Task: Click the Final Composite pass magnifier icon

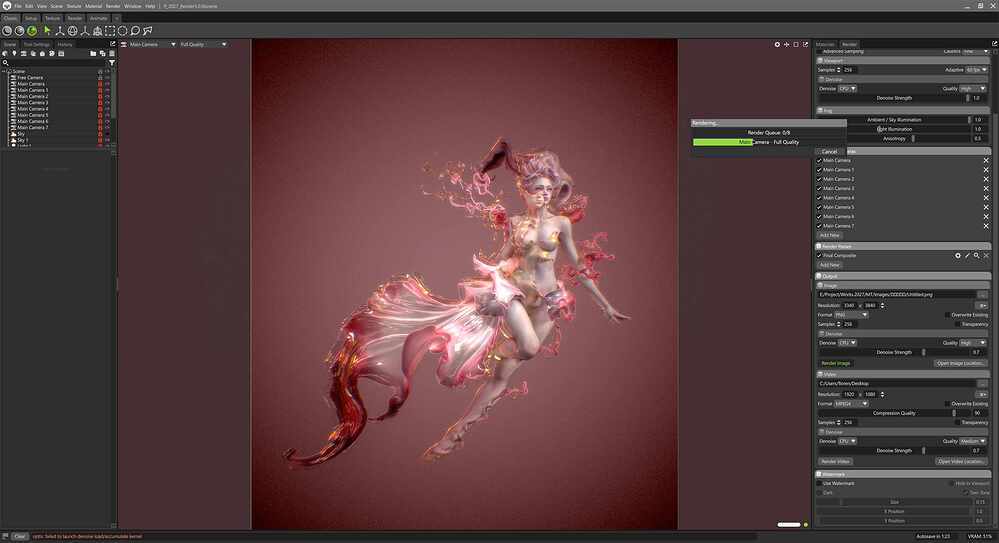Action: [x=976, y=256]
